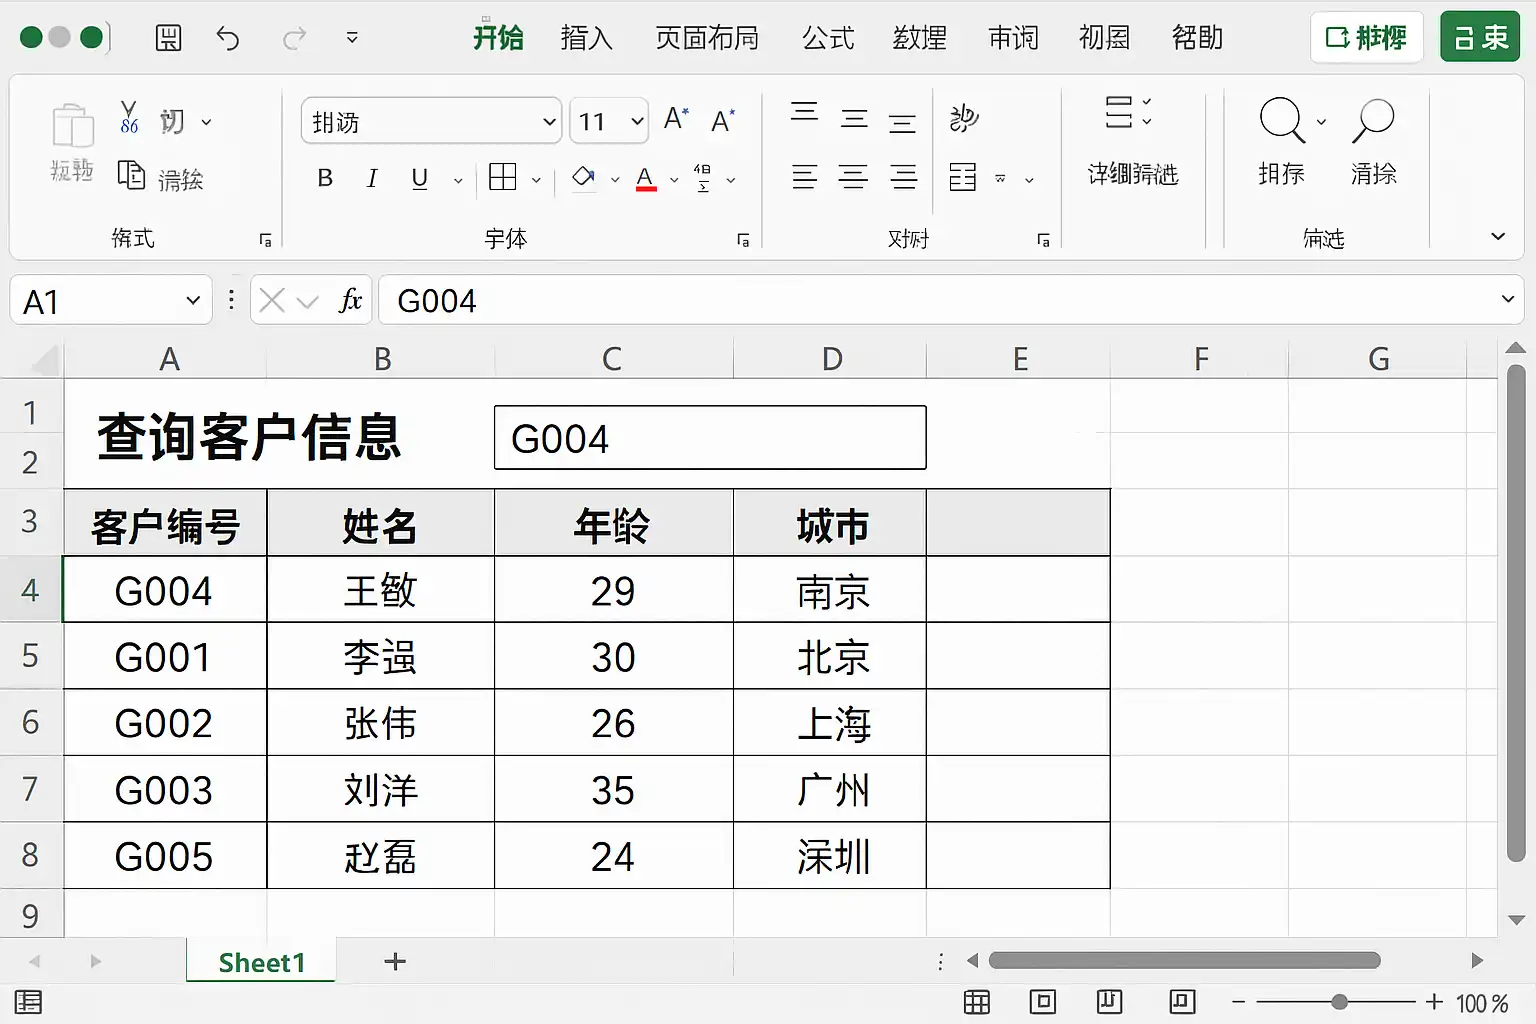Toggle Bold formatting
The height and width of the screenshot is (1024, 1536).
(325, 178)
